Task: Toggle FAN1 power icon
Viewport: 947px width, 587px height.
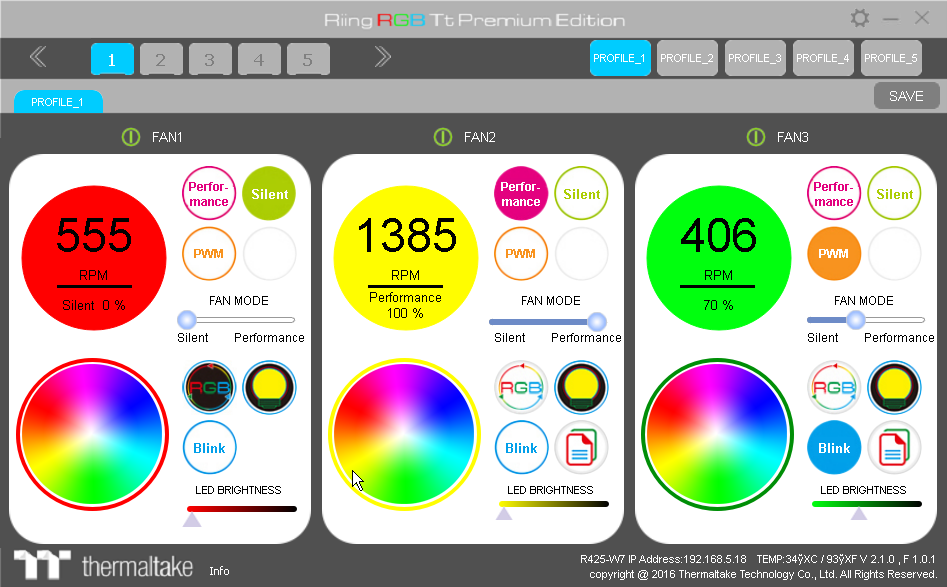Action: pos(130,137)
